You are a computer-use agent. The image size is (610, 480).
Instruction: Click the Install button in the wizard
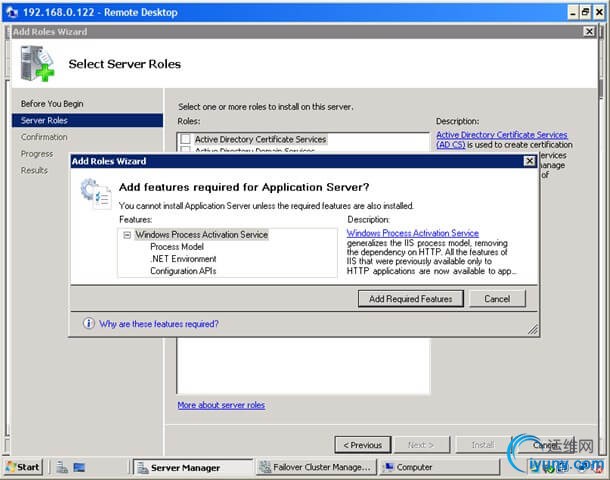click(483, 445)
